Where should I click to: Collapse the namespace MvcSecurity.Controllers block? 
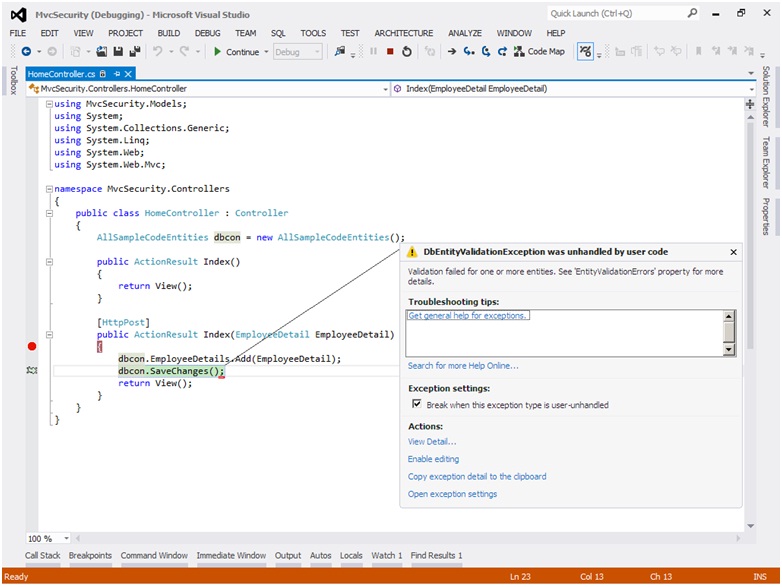pyautogui.click(x=49, y=189)
